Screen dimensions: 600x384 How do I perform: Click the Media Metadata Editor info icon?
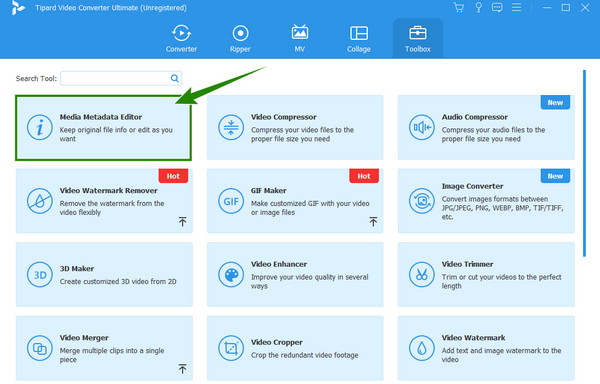pos(40,127)
